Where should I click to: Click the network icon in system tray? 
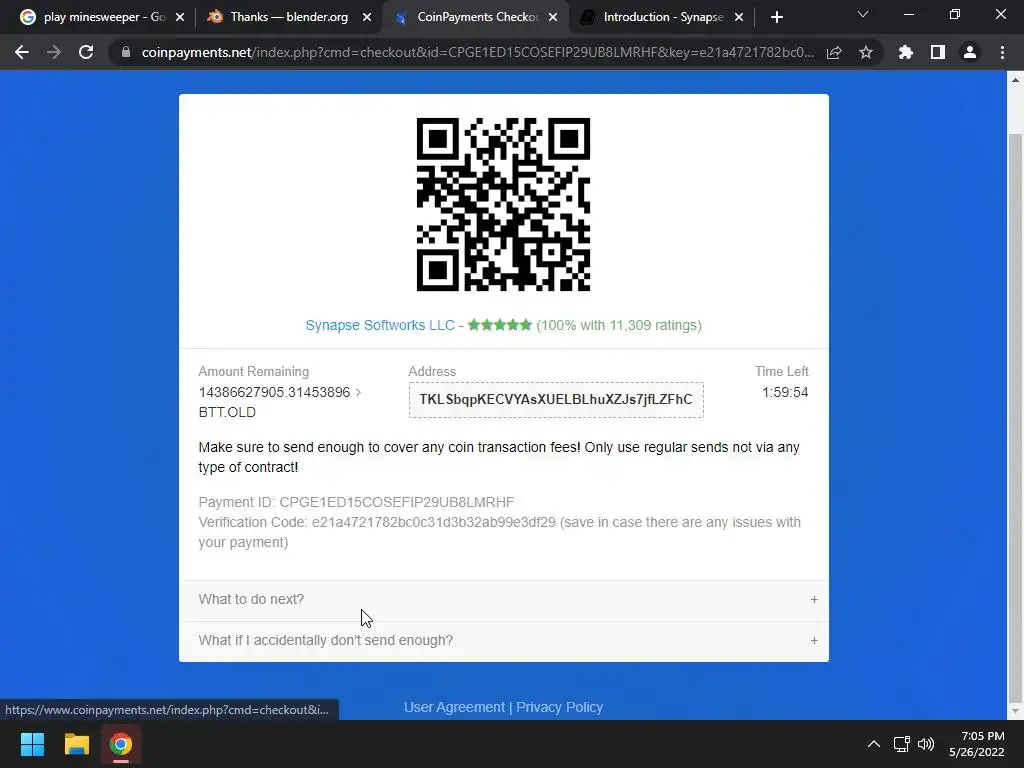click(901, 744)
